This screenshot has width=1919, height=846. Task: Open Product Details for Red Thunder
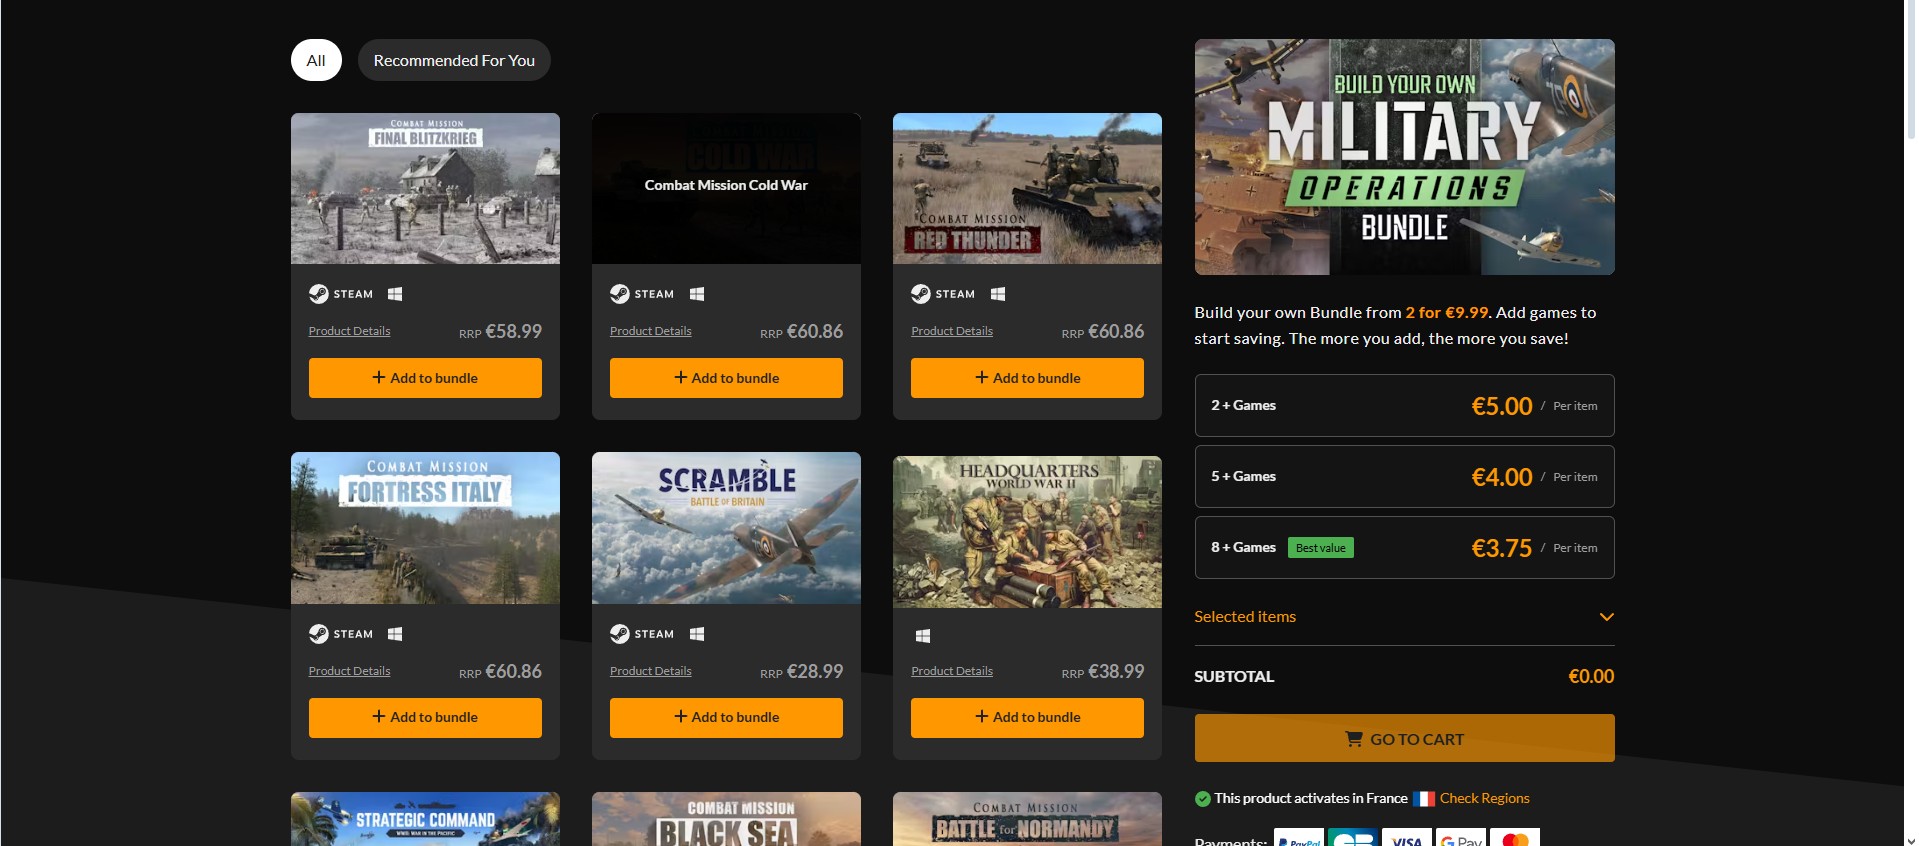pyautogui.click(x=951, y=331)
